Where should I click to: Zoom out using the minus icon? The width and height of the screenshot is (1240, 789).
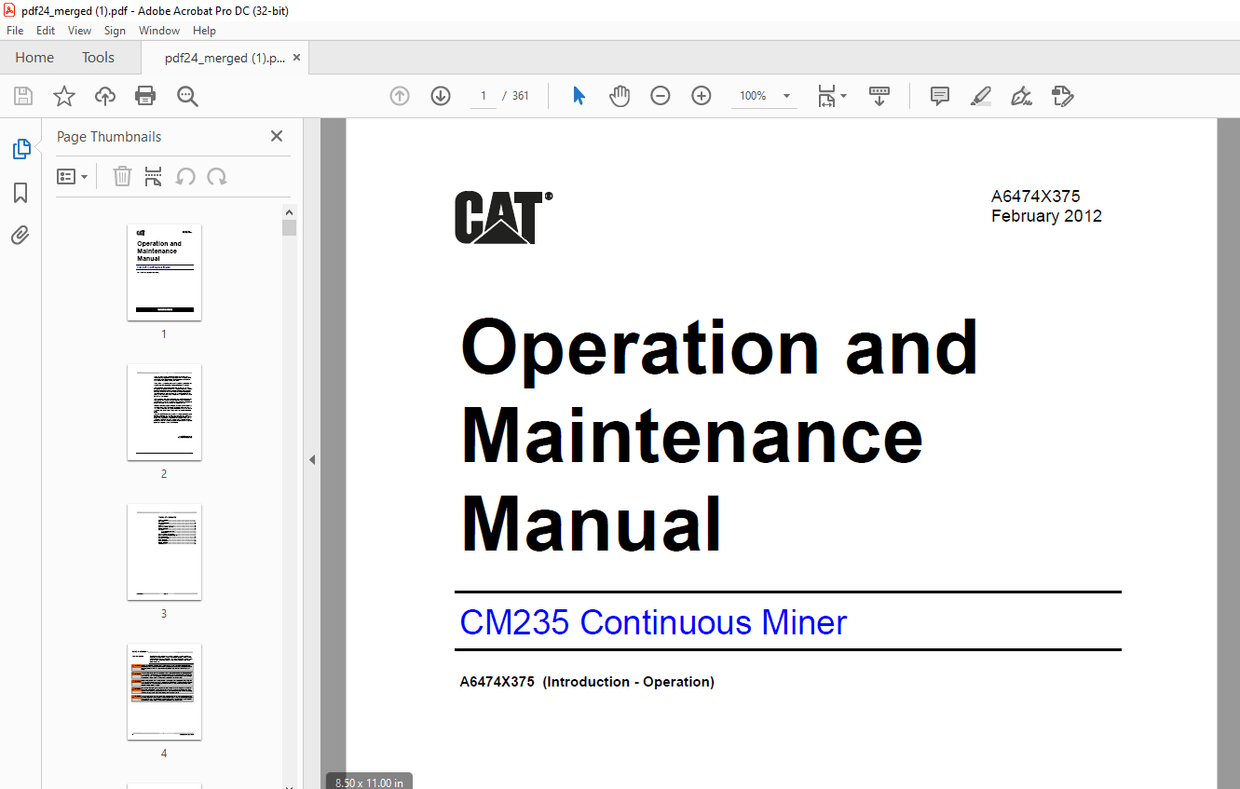click(660, 95)
